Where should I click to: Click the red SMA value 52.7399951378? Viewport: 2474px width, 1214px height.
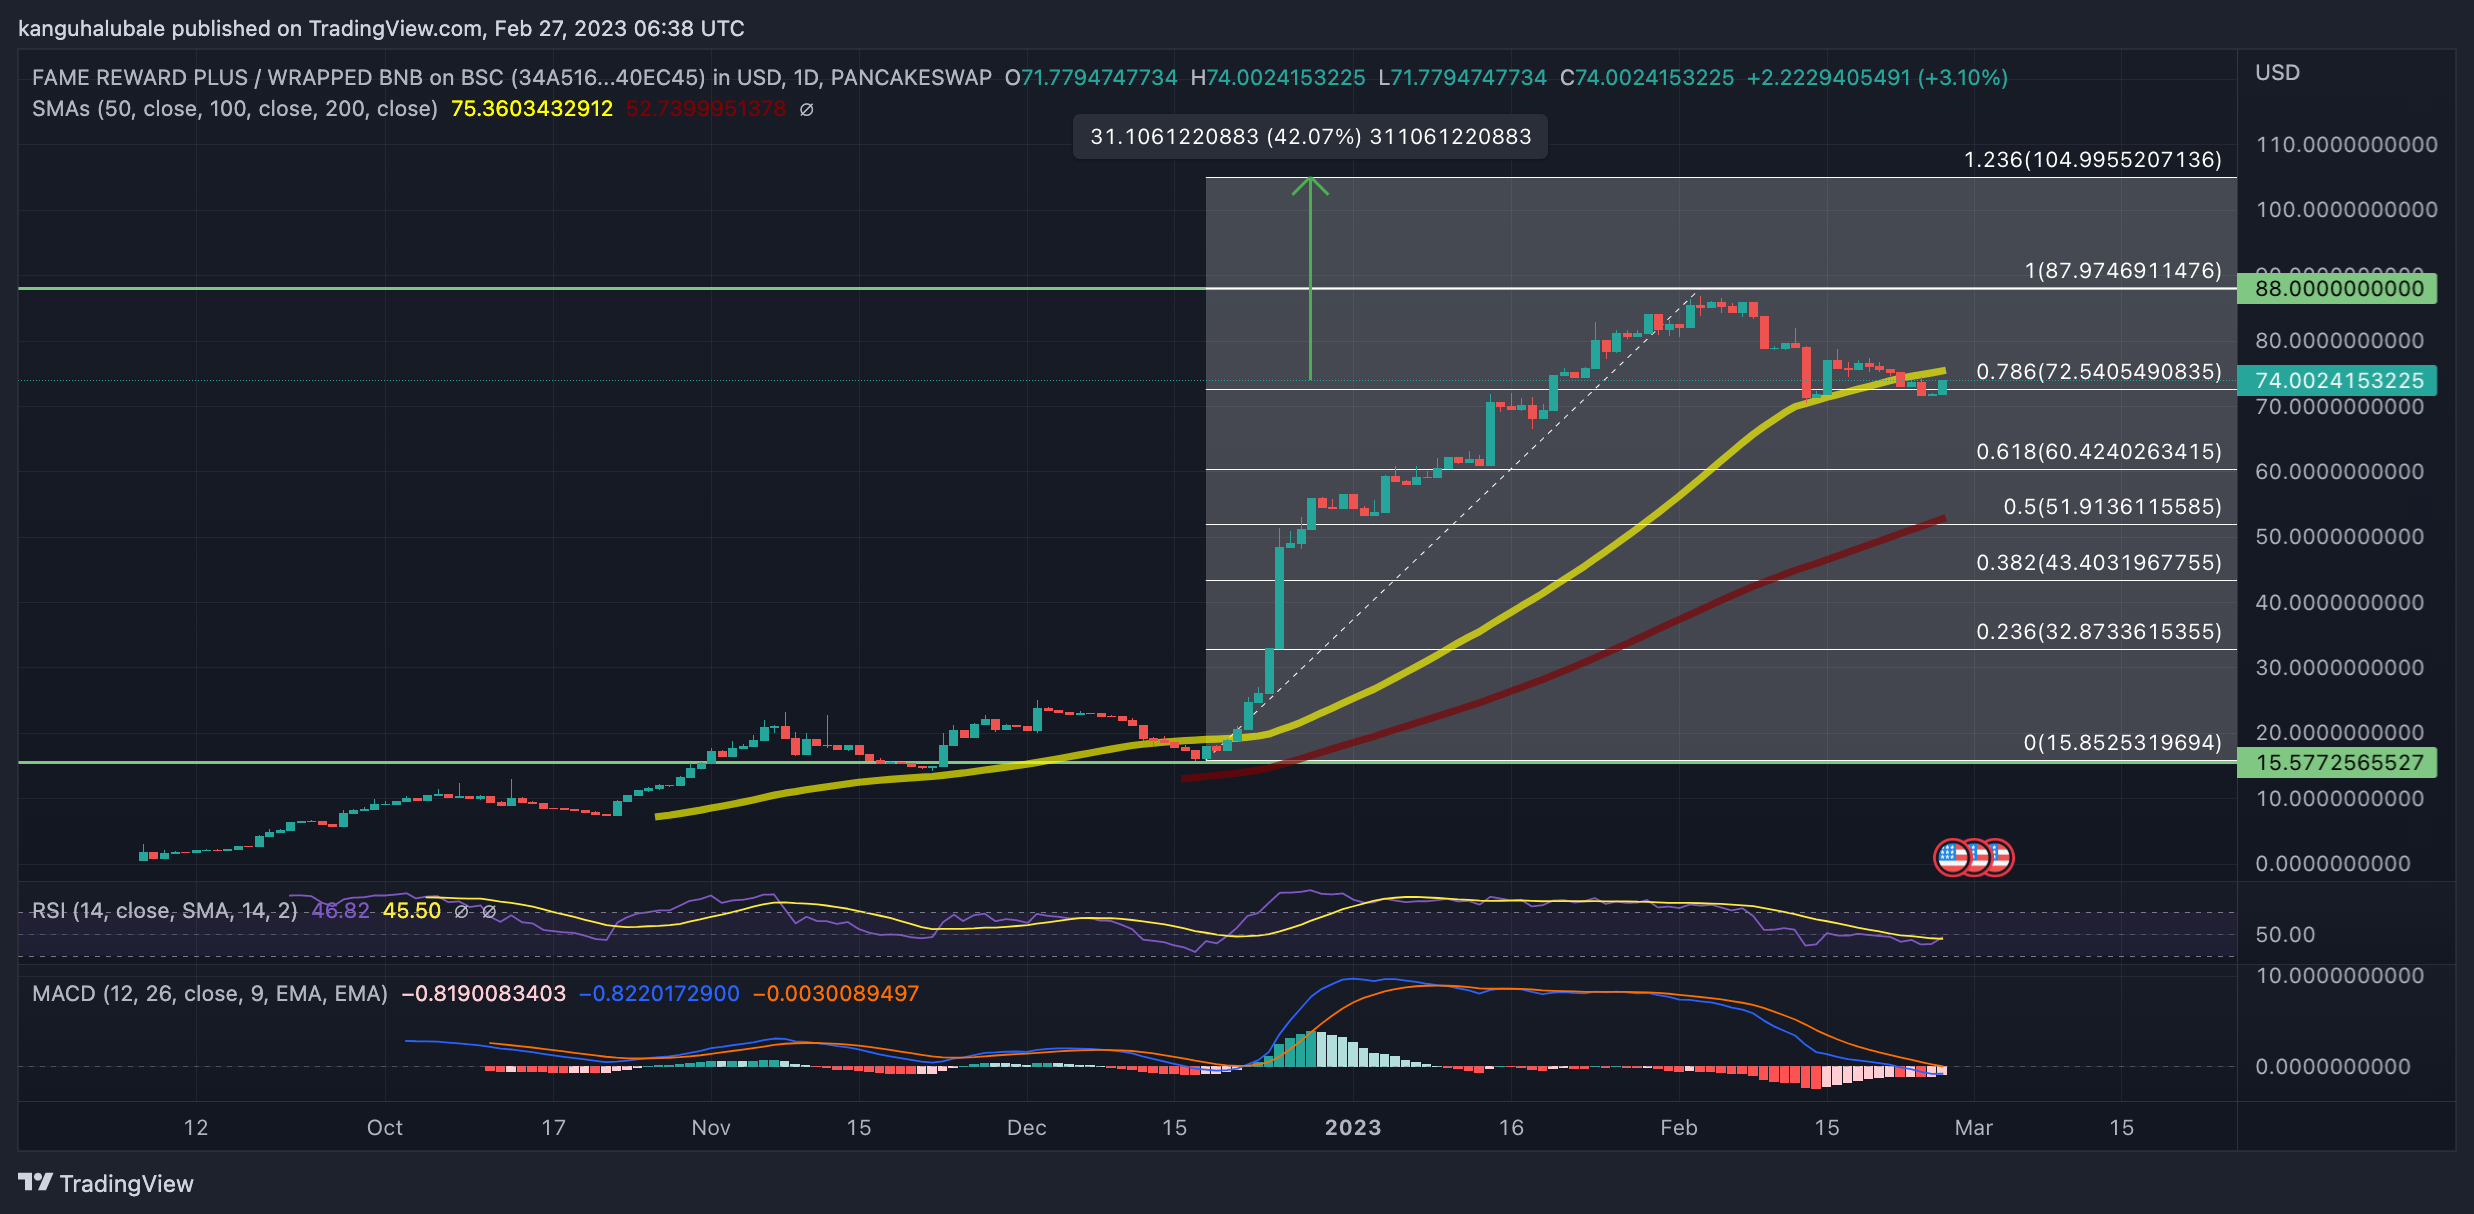pyautogui.click(x=706, y=109)
